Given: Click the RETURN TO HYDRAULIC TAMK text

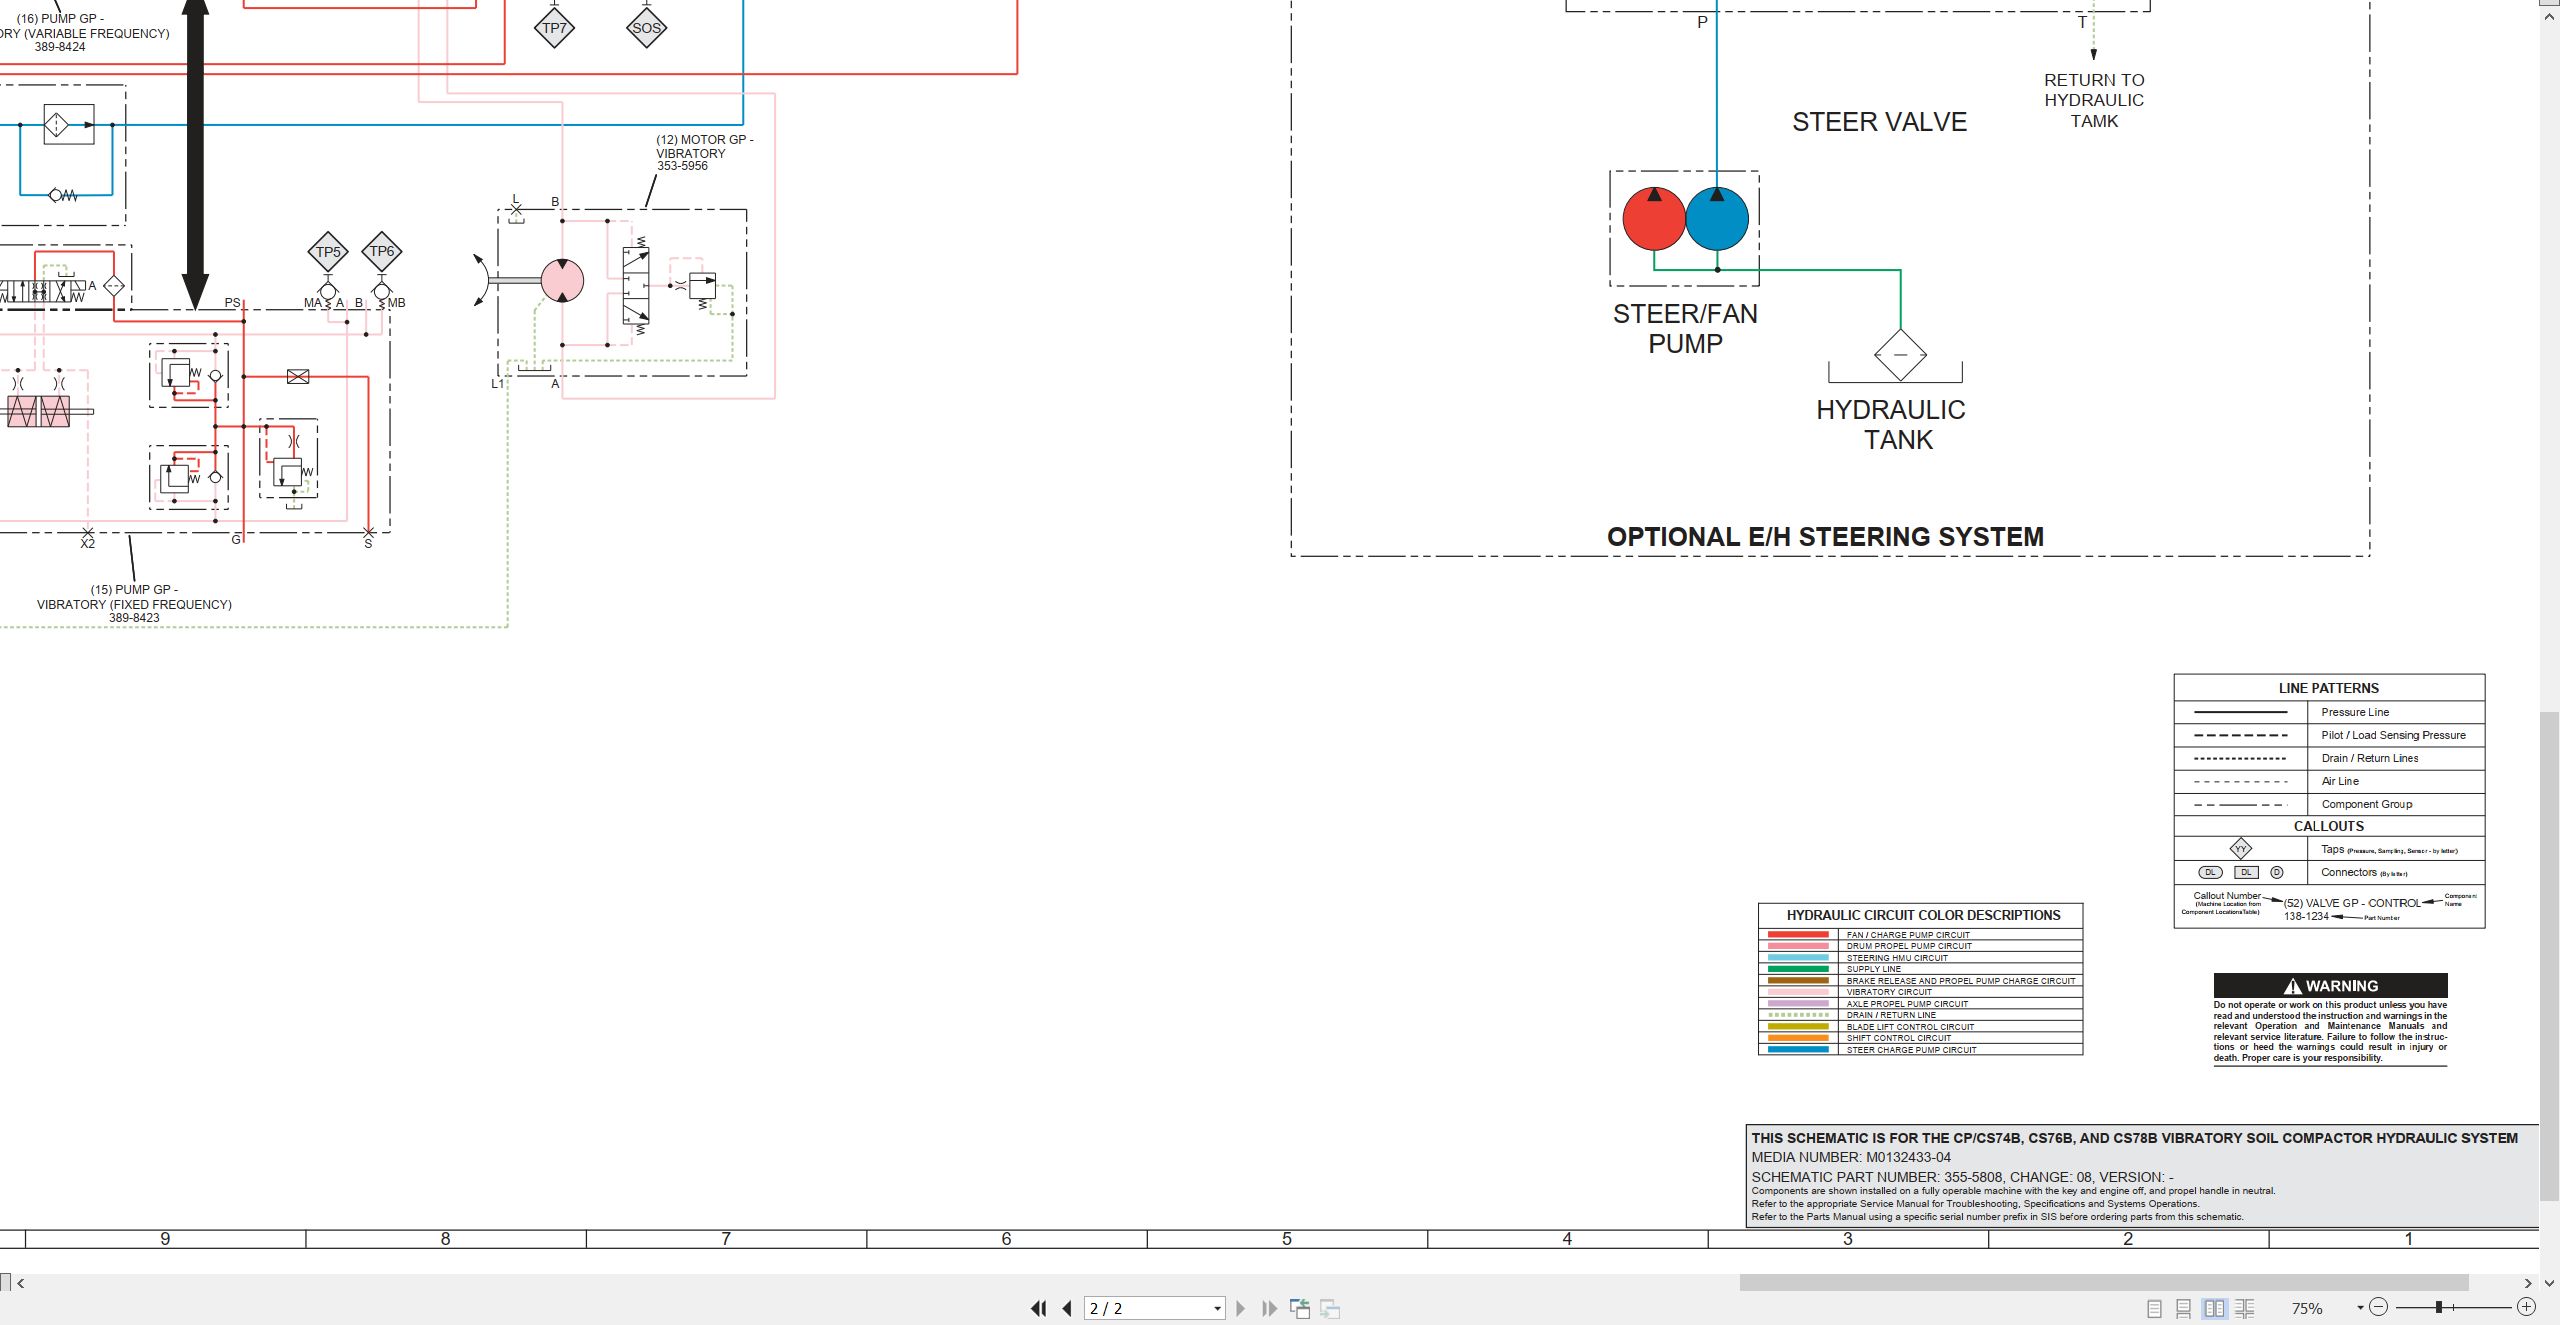Looking at the screenshot, I should coord(2094,100).
